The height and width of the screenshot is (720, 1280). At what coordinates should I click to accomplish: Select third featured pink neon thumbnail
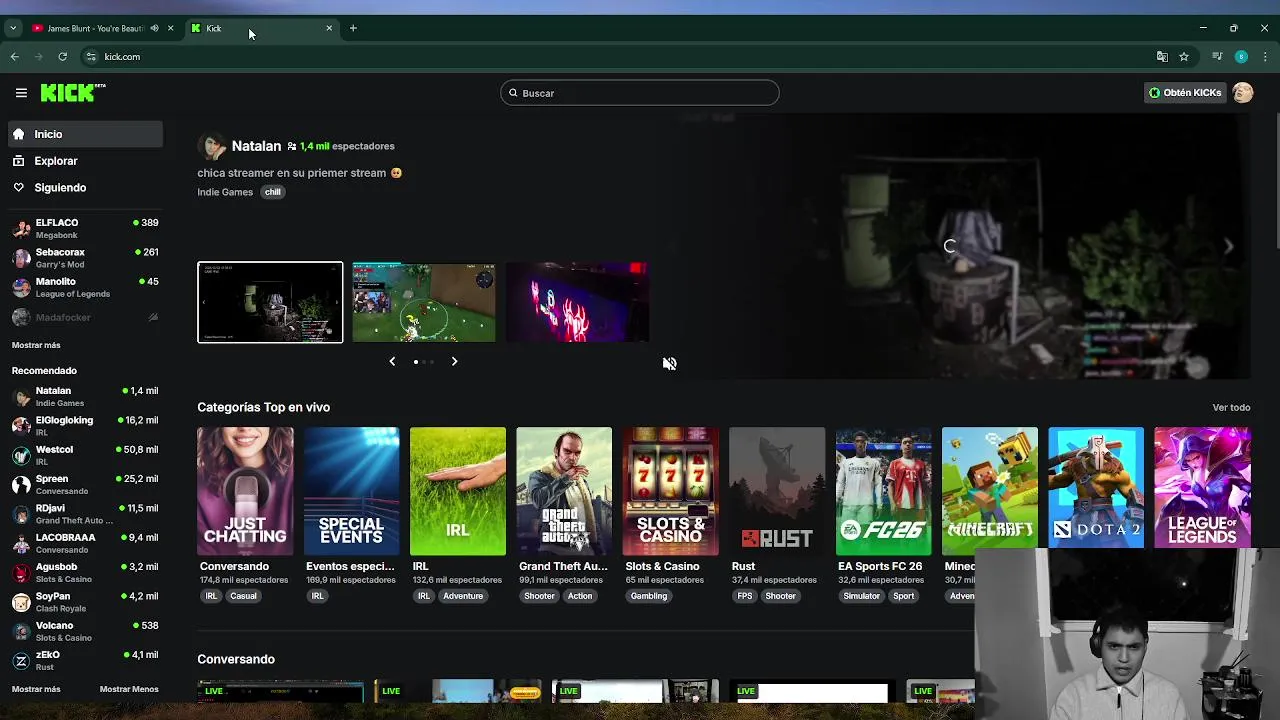click(x=577, y=302)
